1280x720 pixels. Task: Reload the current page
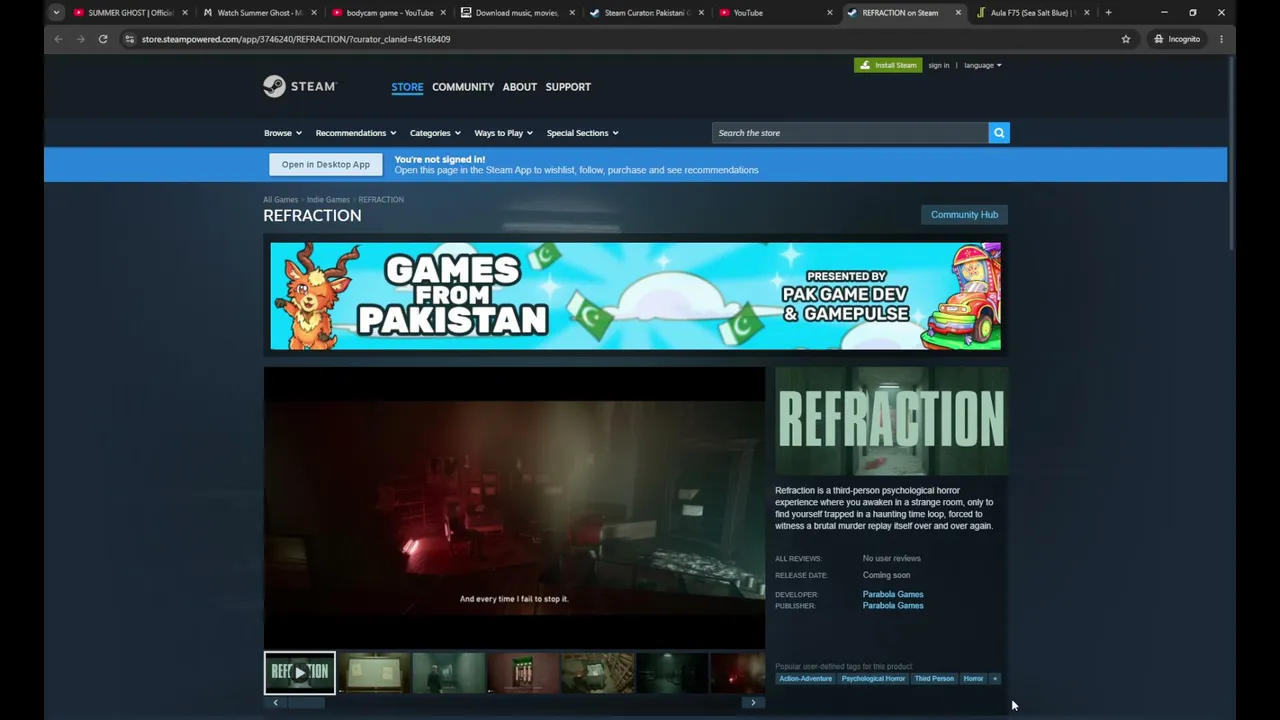click(x=103, y=39)
